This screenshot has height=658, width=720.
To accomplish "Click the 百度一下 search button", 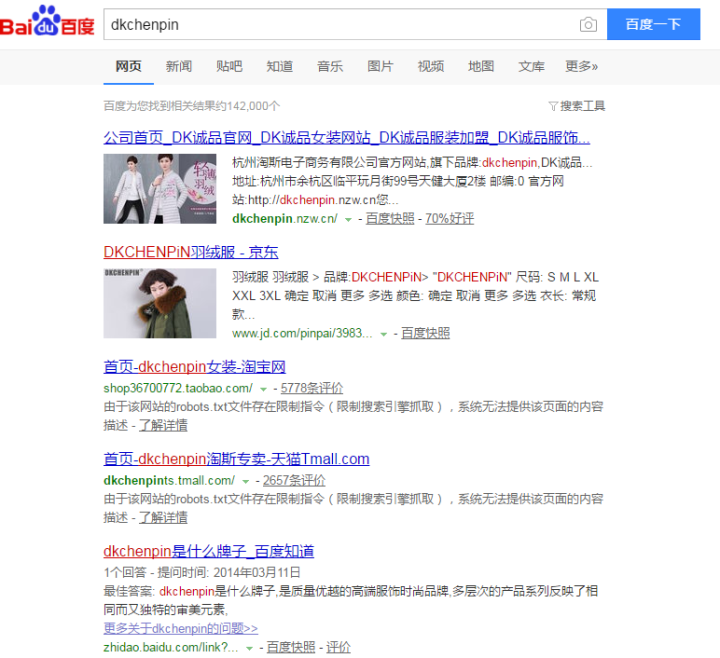I will click(x=653, y=24).
